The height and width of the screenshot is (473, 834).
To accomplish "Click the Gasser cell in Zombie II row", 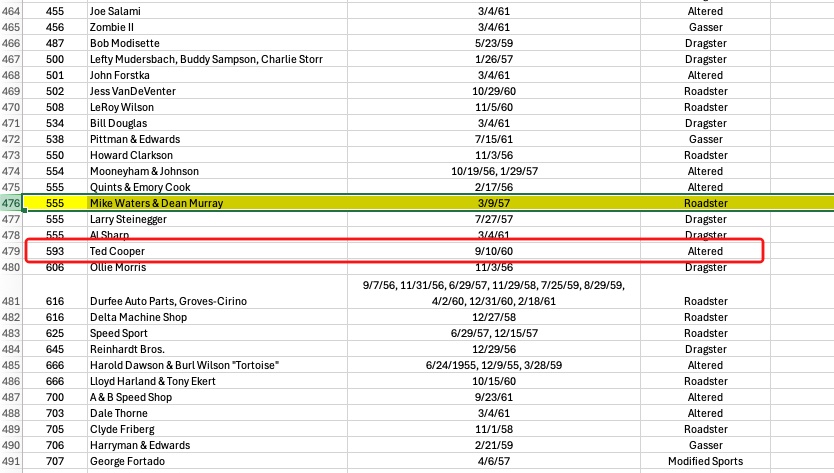I will (705, 27).
